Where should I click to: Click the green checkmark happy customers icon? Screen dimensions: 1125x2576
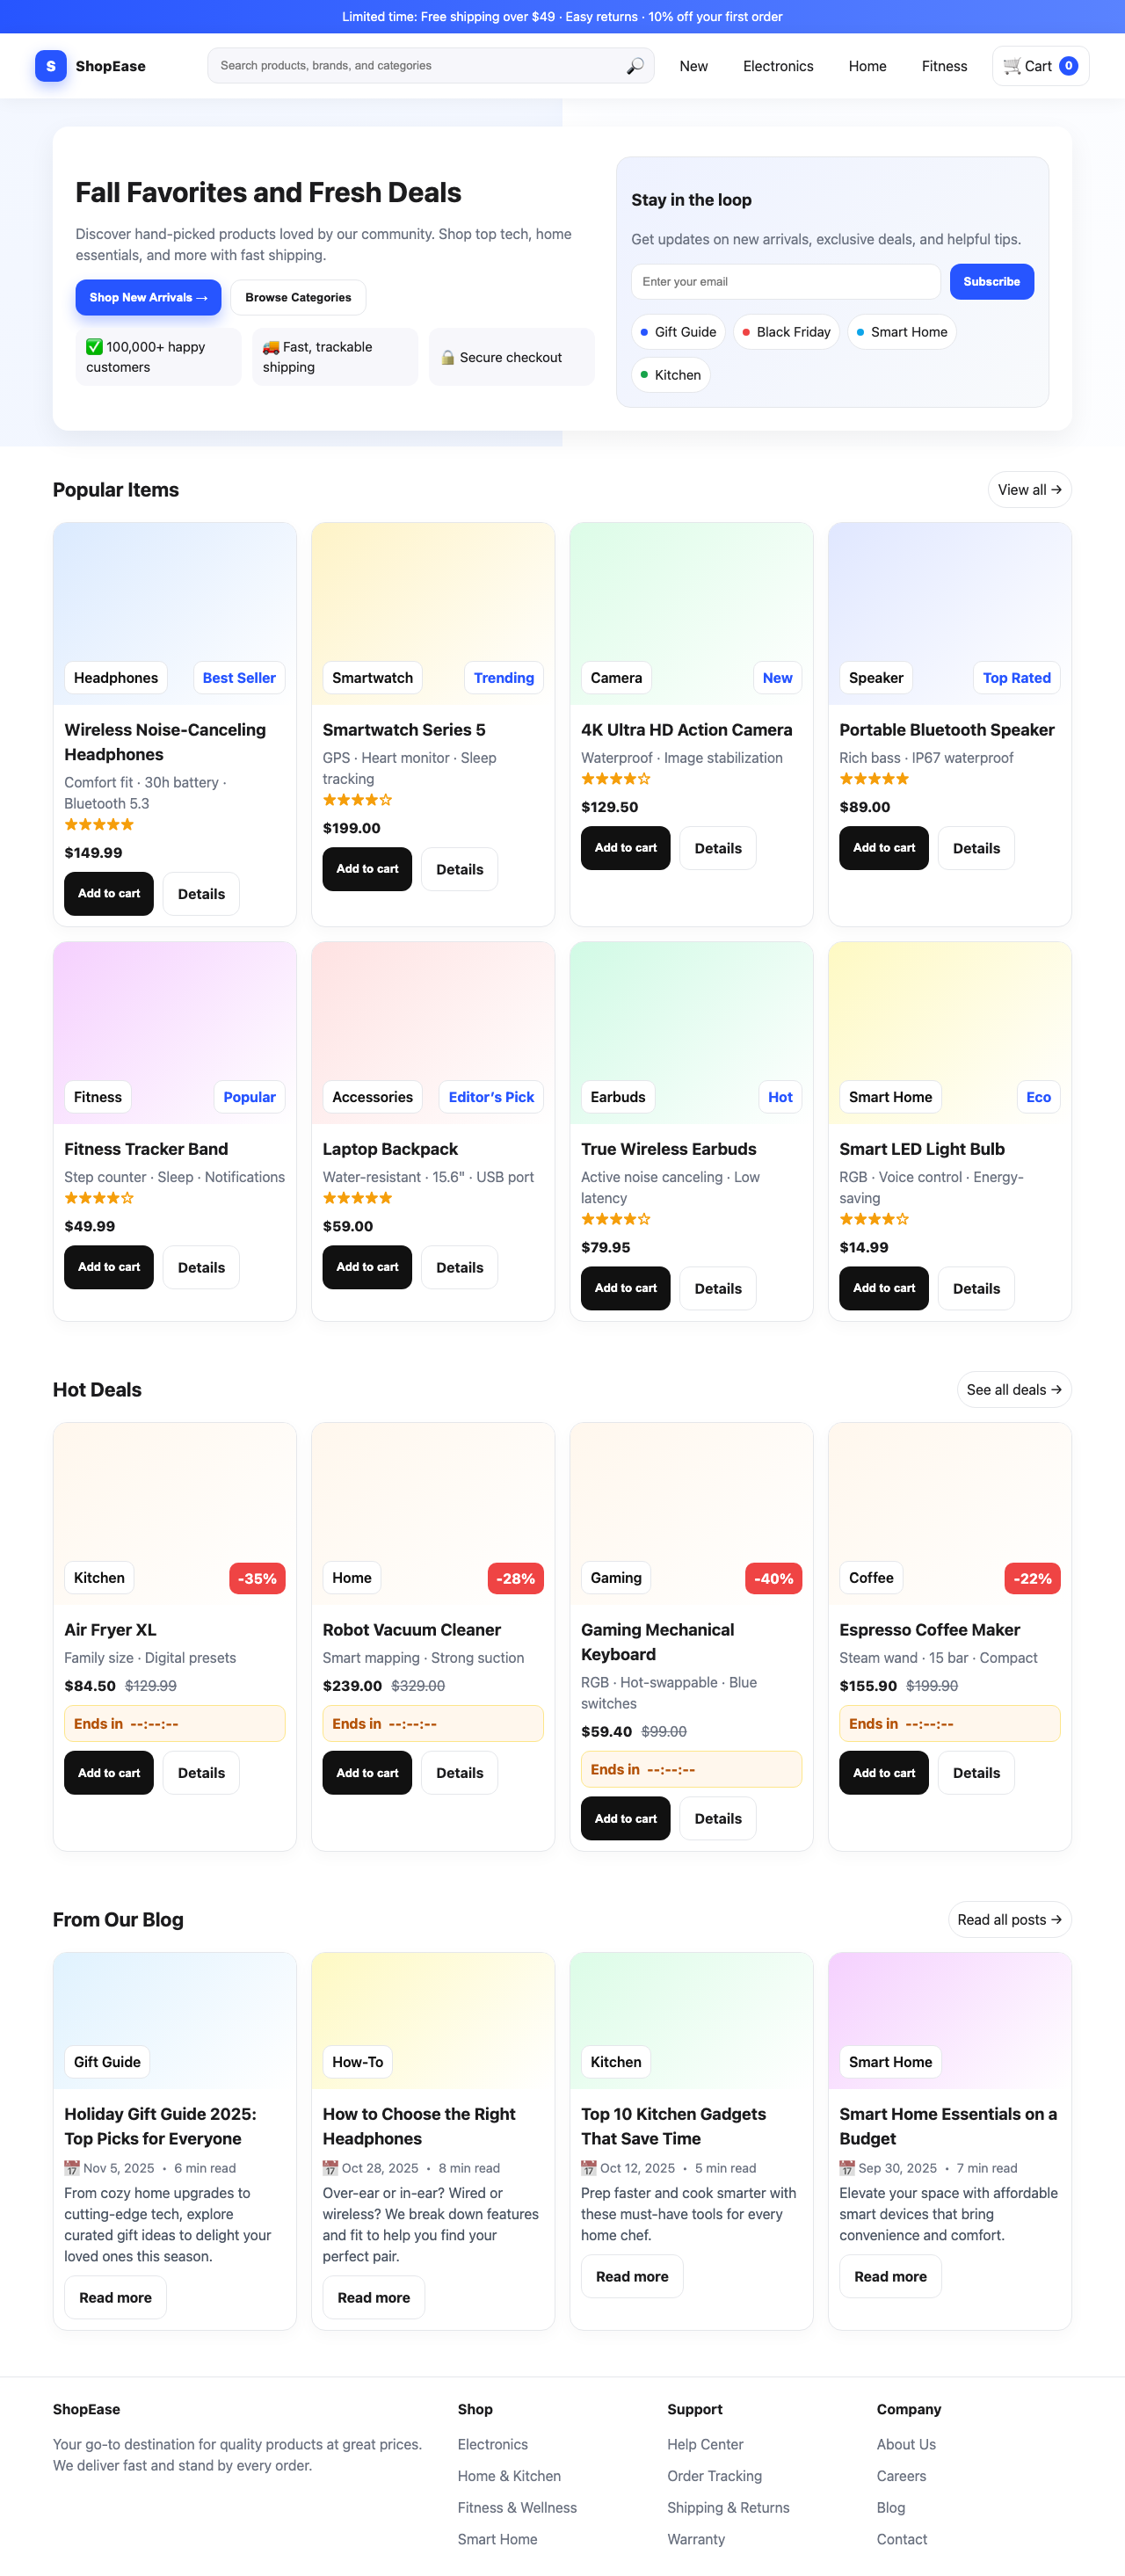[x=92, y=347]
